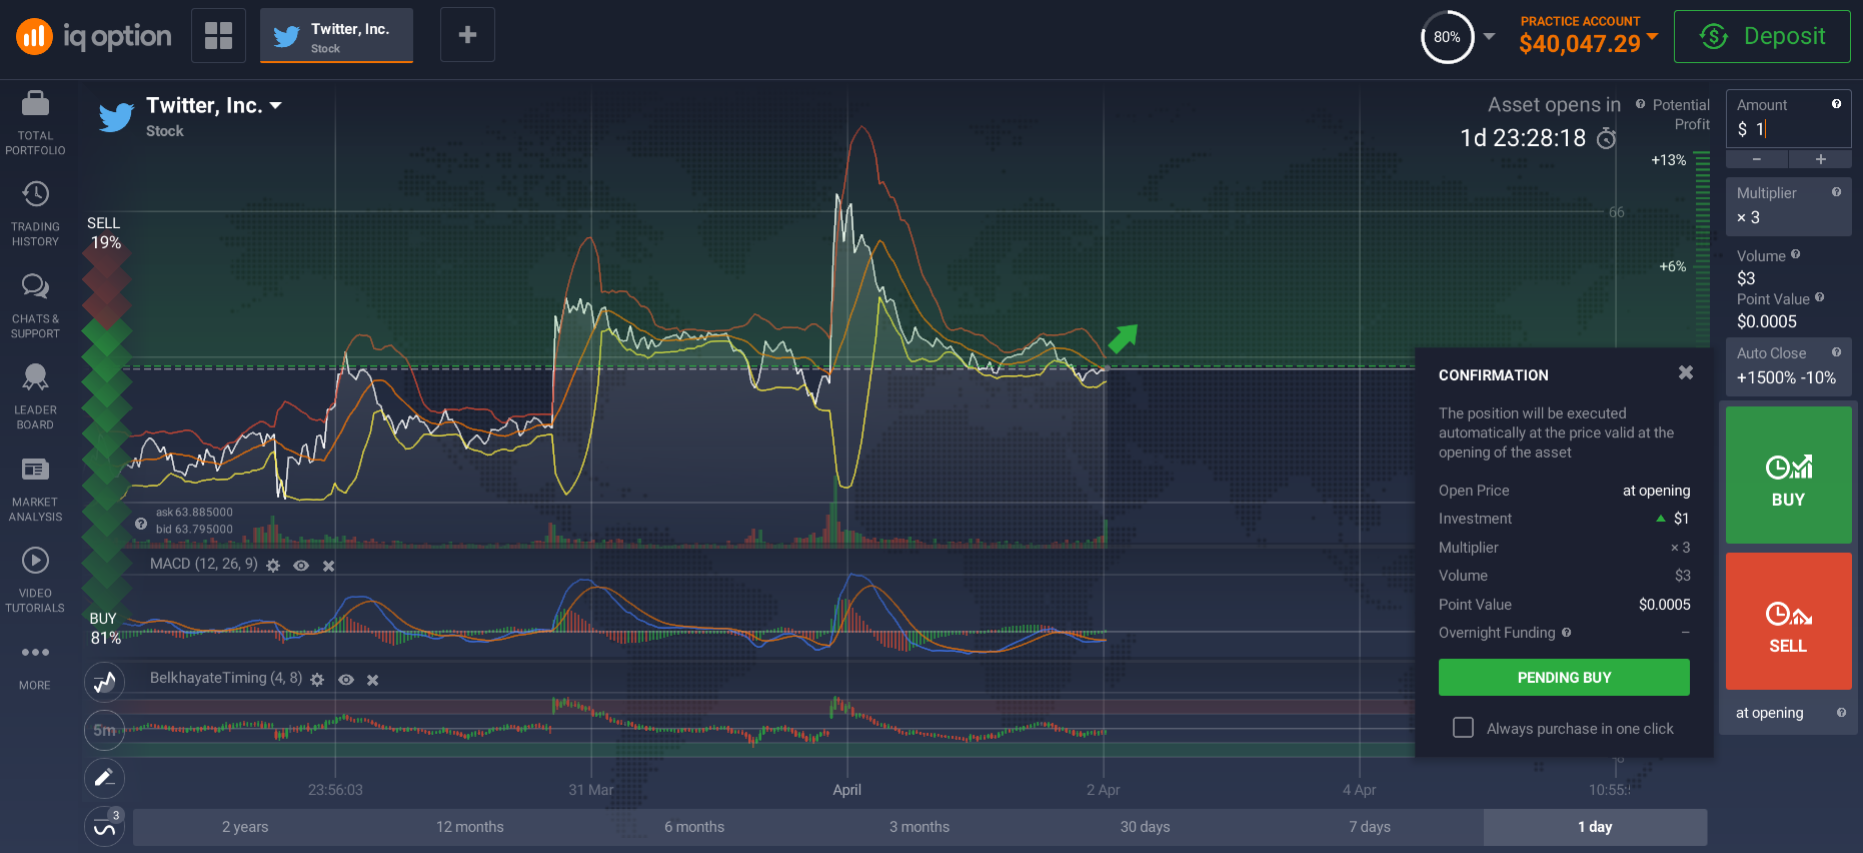Click the red SELL button
Screen dimensions: 1863x853
pyautogui.click(x=1788, y=621)
